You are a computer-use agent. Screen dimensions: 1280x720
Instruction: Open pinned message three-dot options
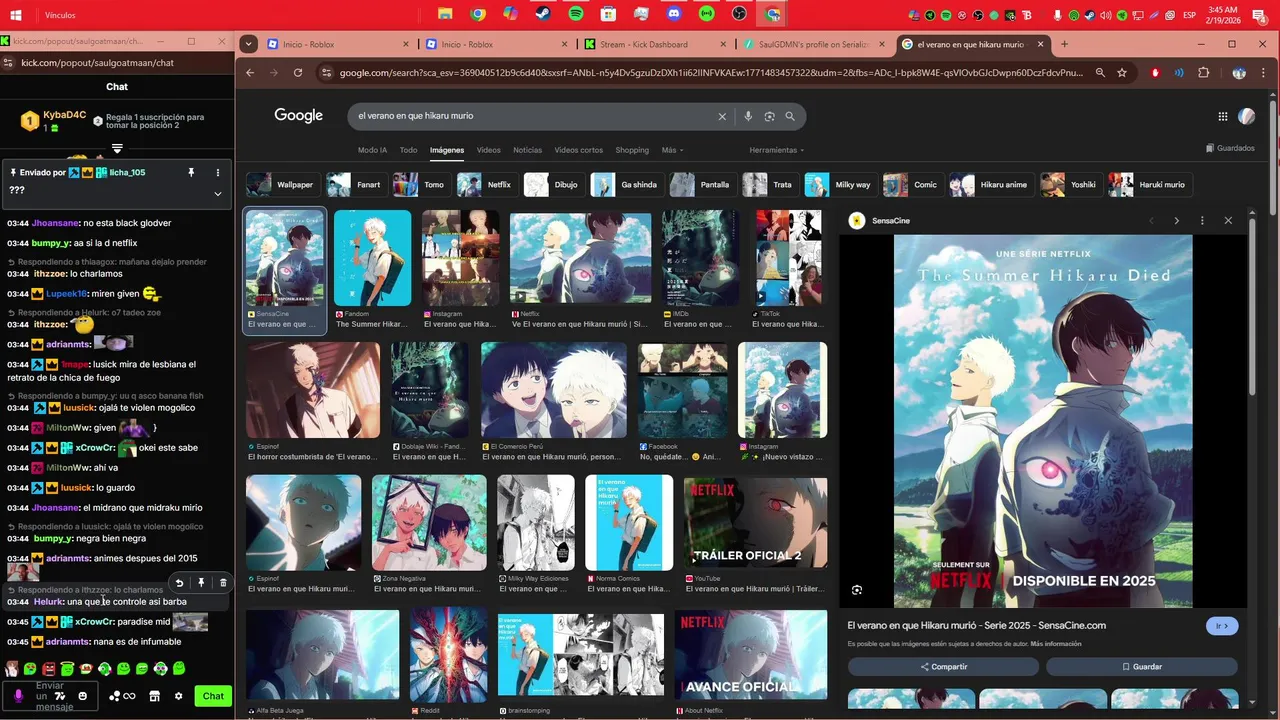[x=218, y=172]
